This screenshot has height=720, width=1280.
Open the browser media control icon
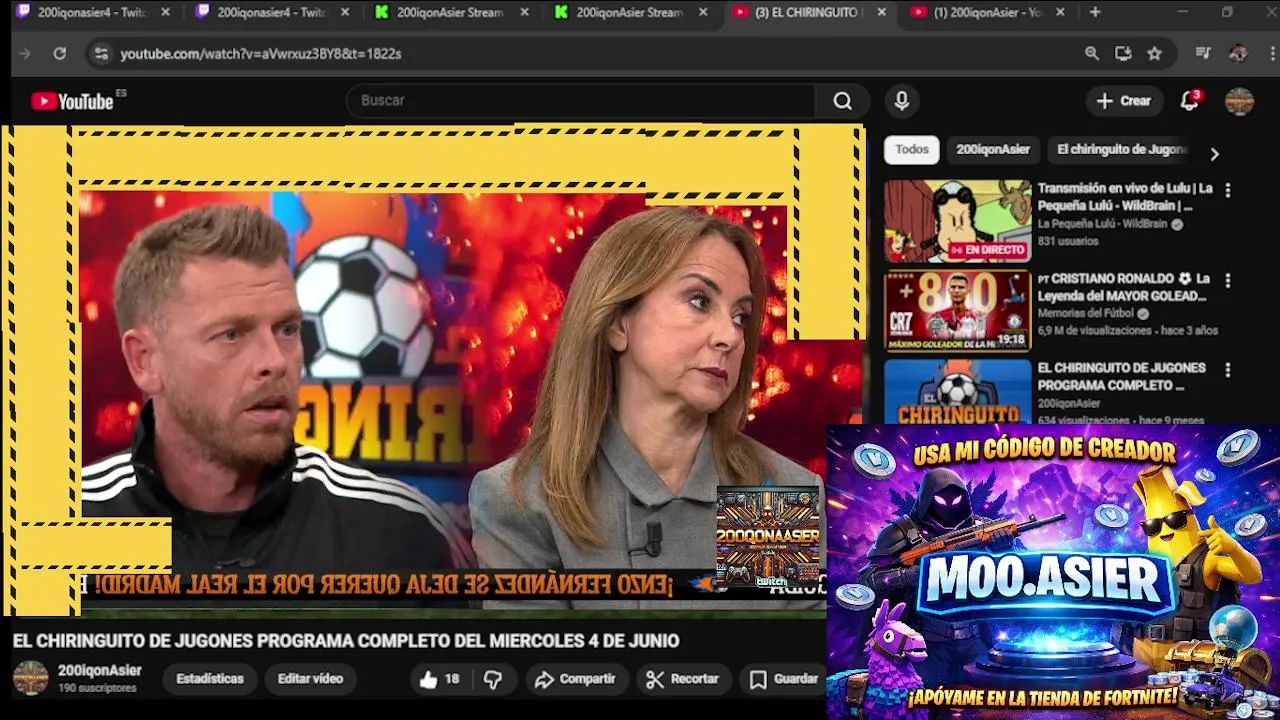pos(1204,54)
